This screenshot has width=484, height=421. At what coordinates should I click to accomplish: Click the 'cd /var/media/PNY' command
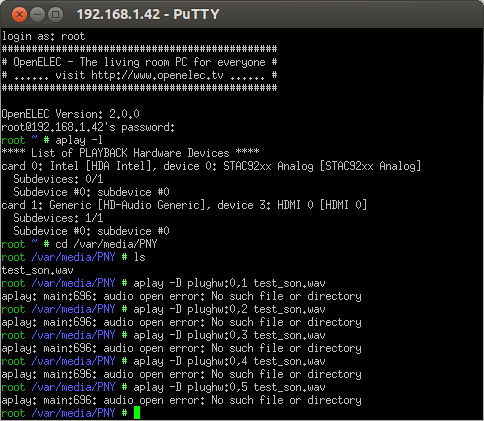(106, 244)
